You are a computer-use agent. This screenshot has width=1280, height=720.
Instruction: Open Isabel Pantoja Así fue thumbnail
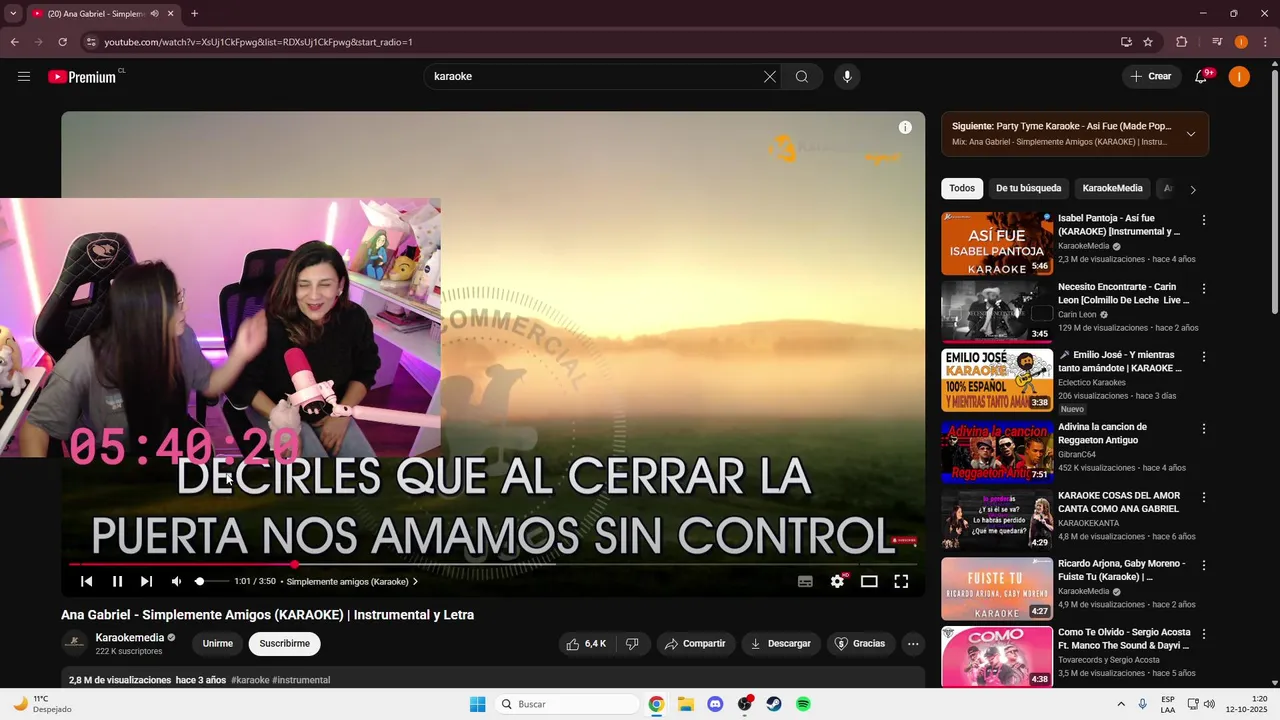tap(997, 243)
